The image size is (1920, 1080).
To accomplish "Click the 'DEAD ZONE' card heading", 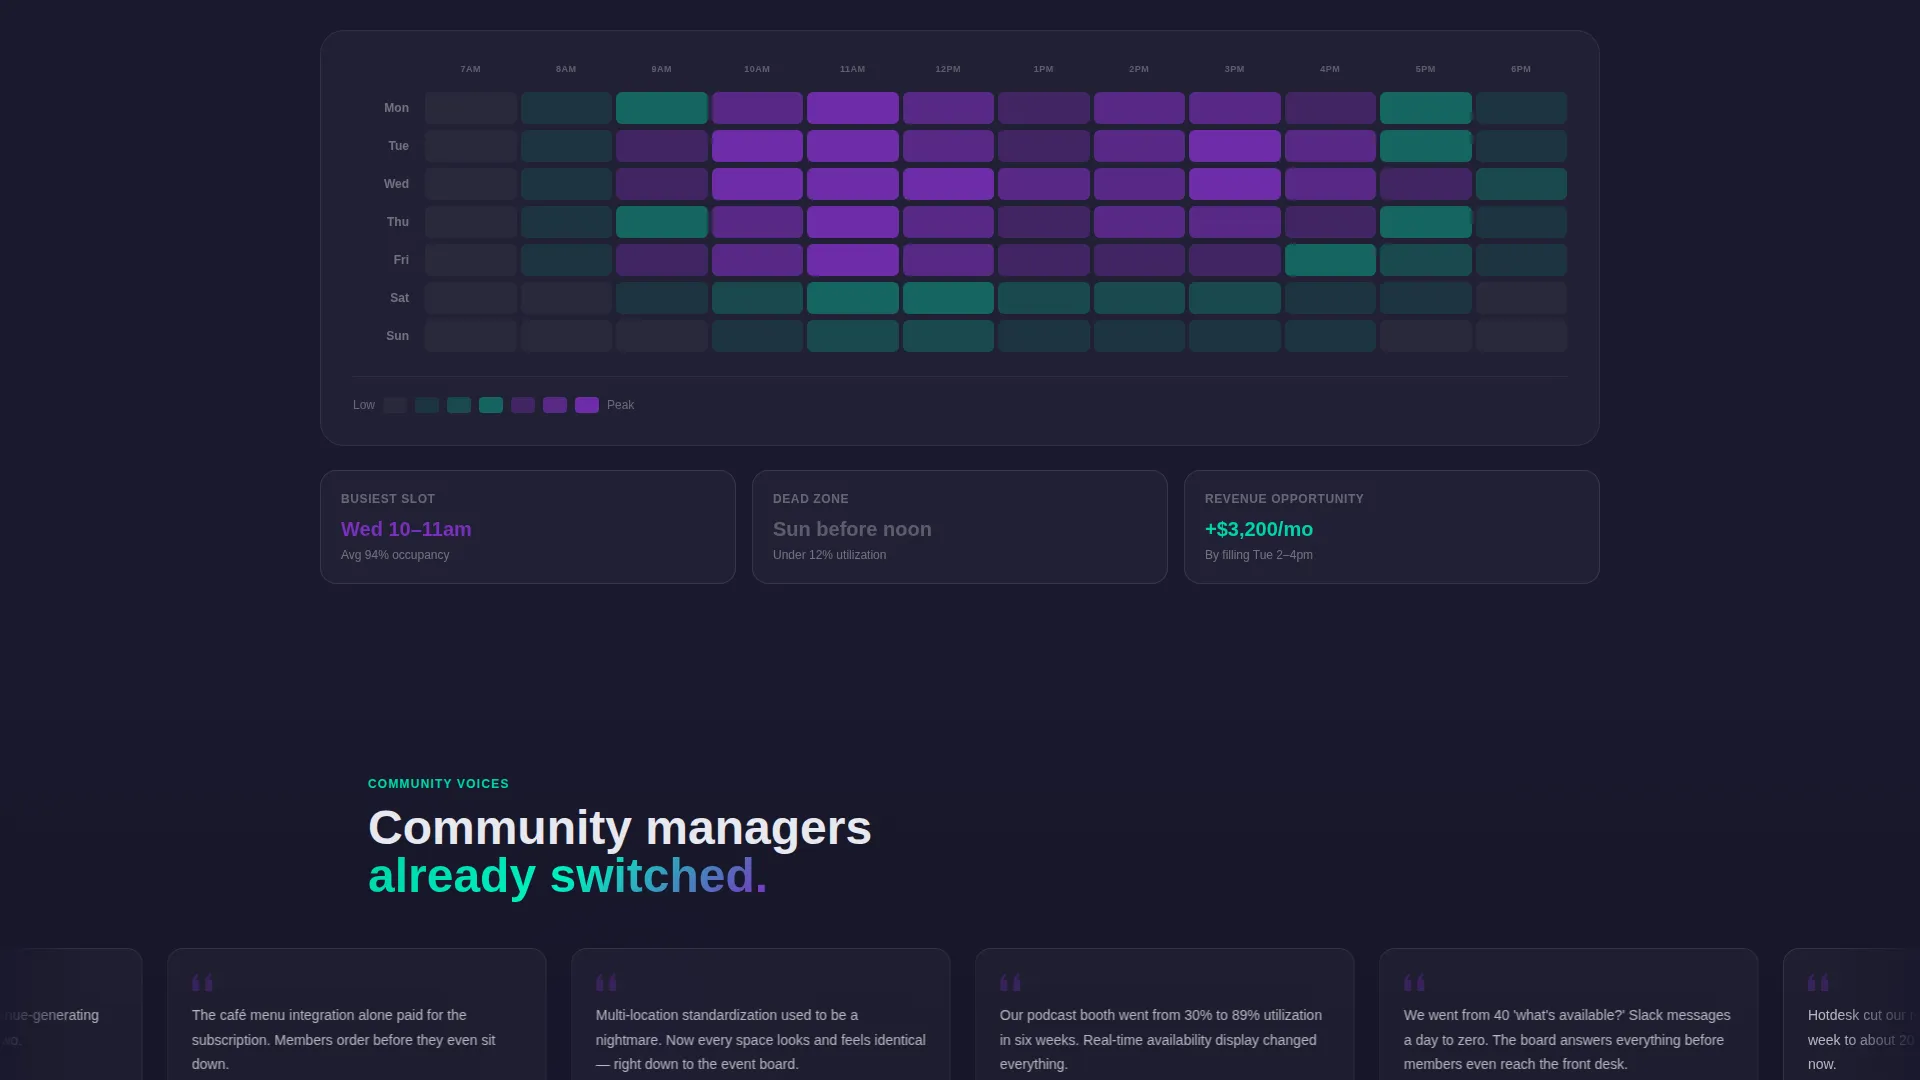I will tap(811, 499).
